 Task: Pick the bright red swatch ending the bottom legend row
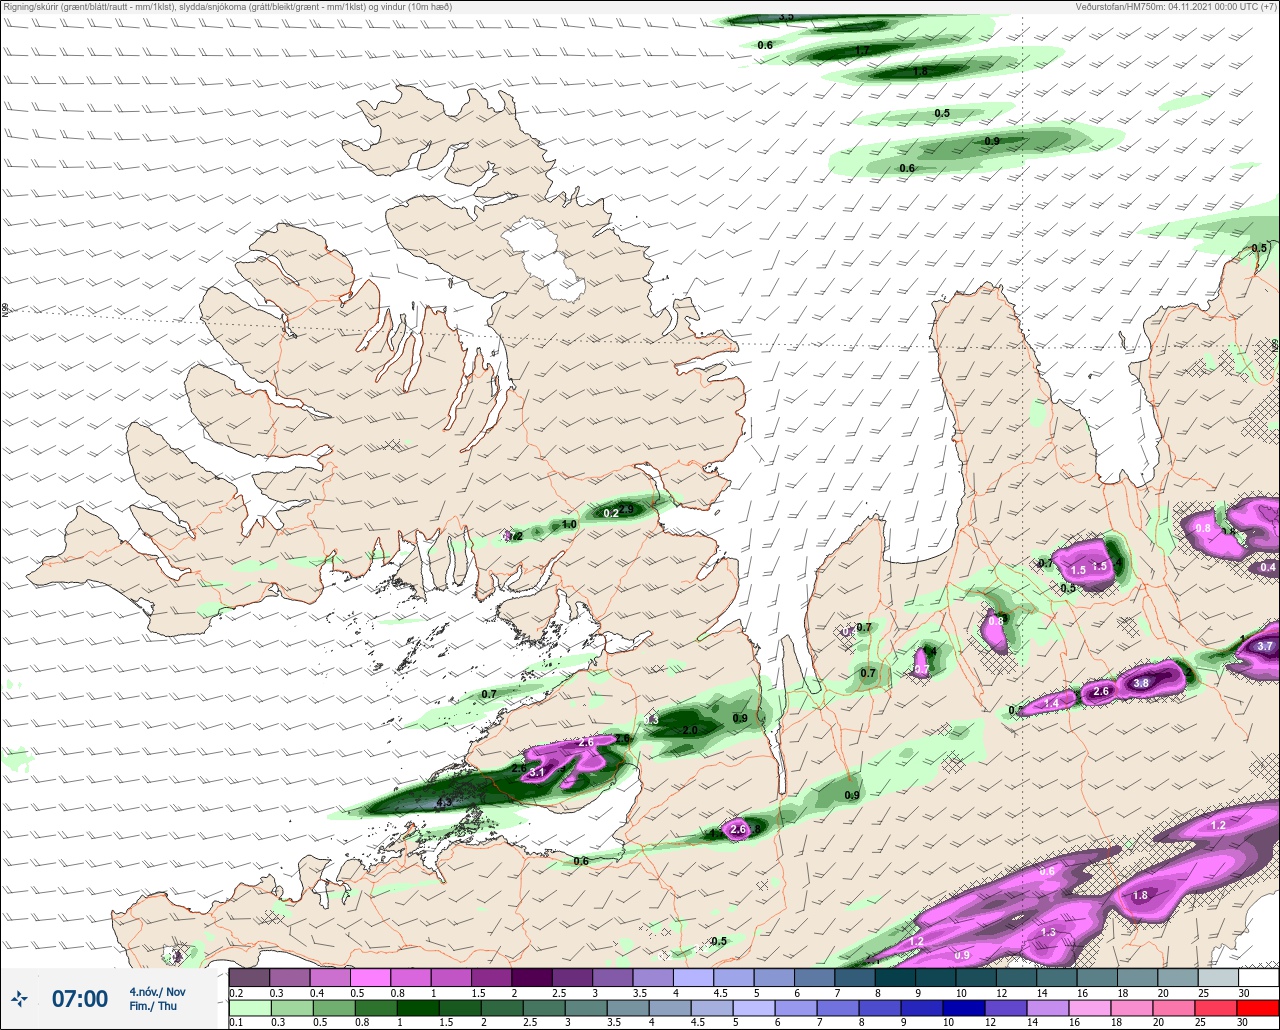1258,1006
